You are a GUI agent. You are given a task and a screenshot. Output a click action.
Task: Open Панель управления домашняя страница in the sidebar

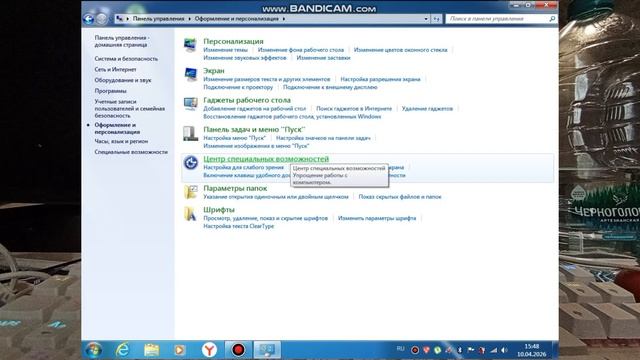pyautogui.click(x=122, y=41)
